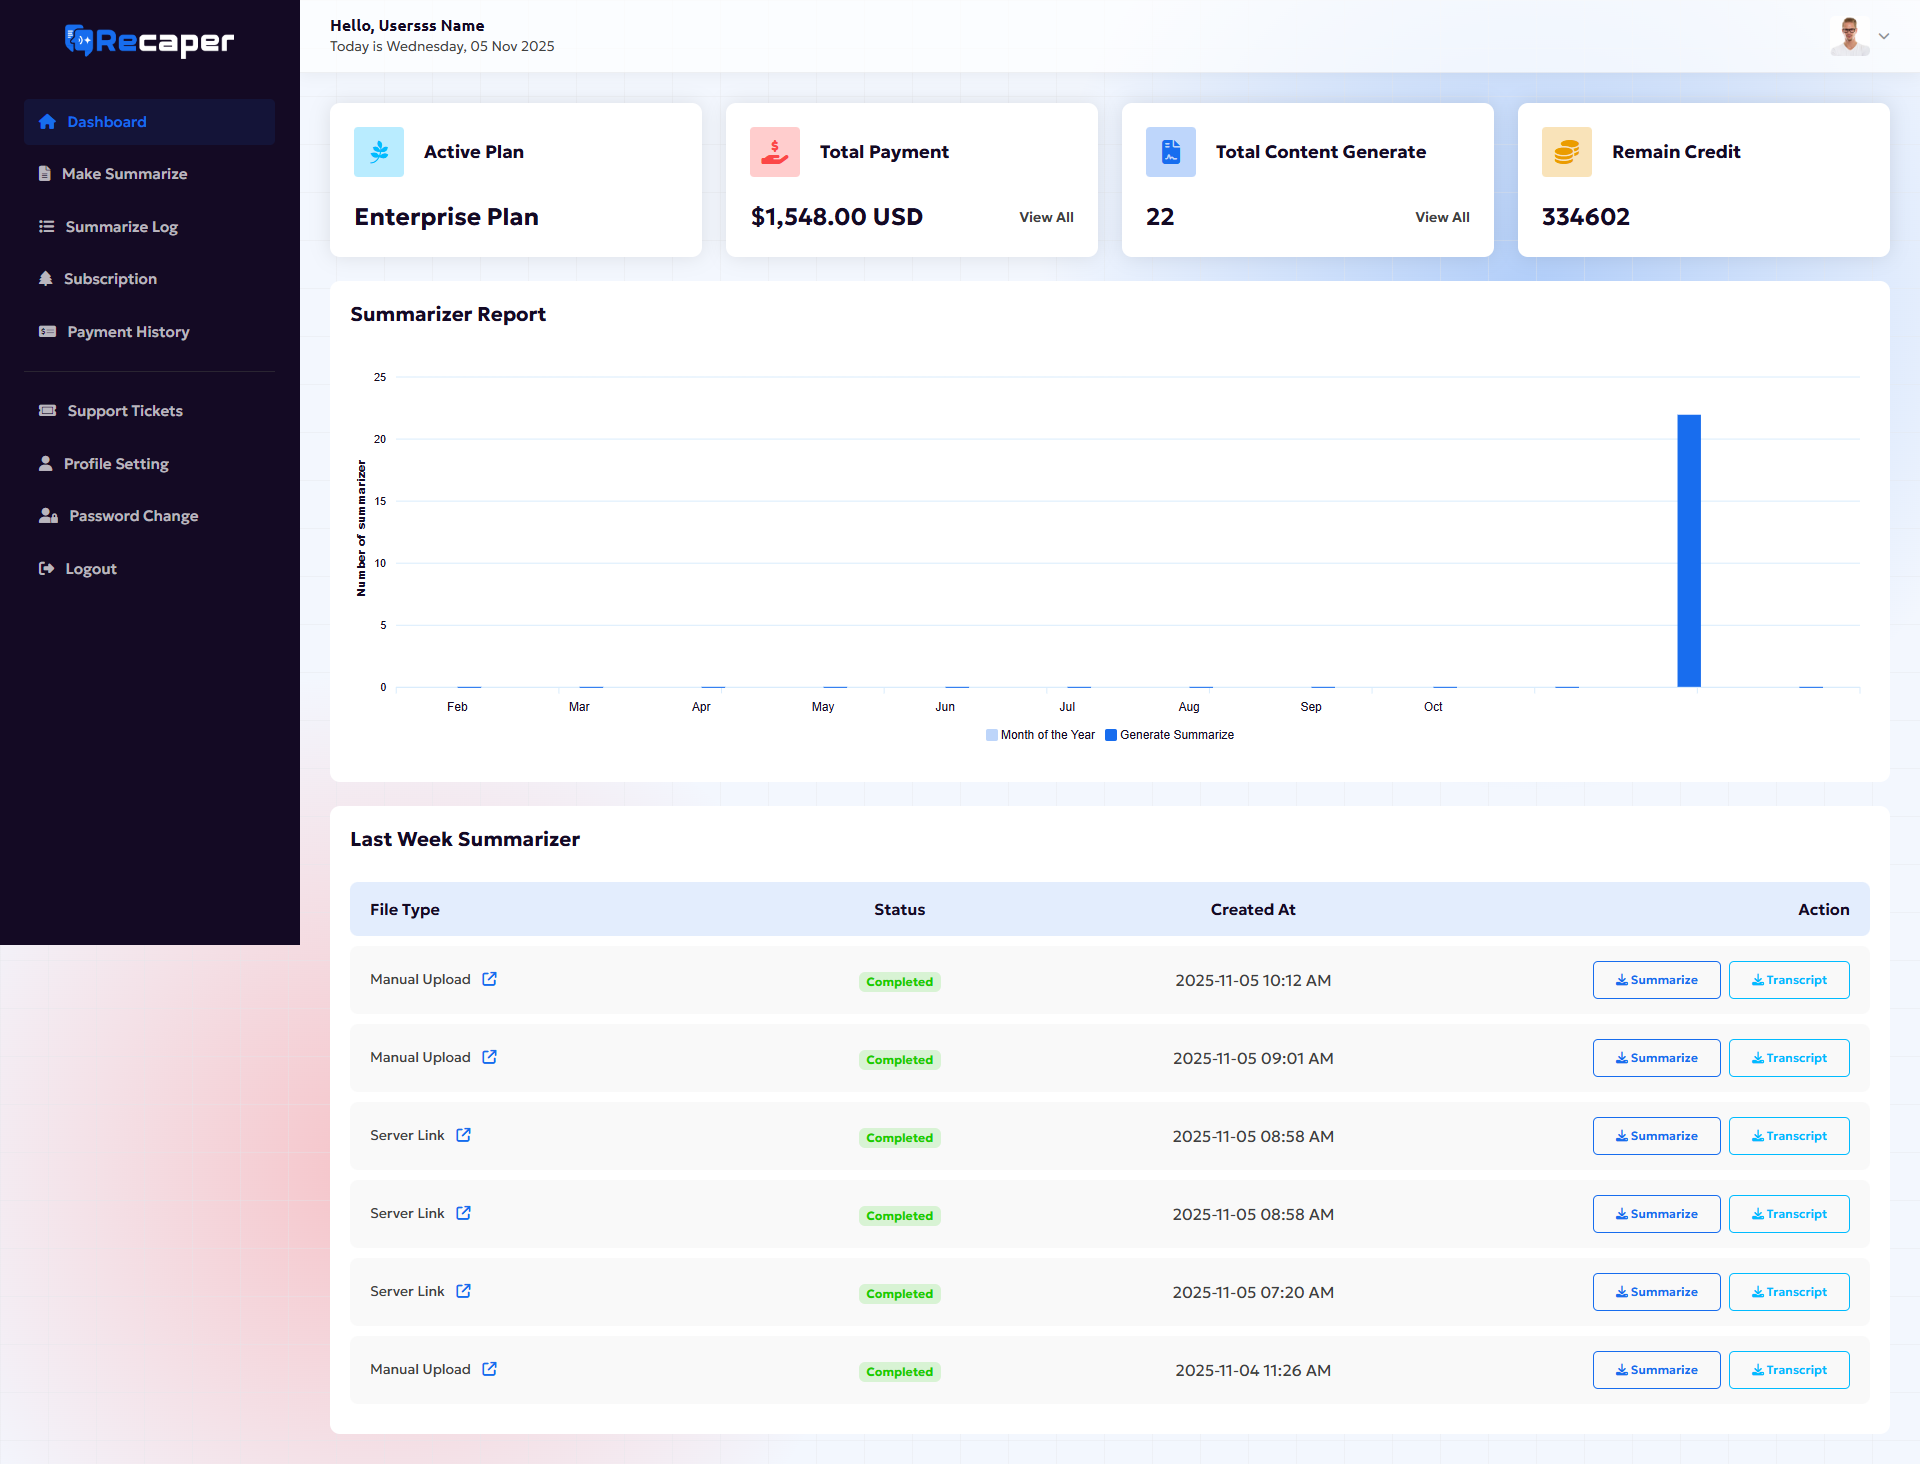Download Summarize for 10:12 AM upload
This screenshot has height=1464, width=1920.
click(1656, 980)
